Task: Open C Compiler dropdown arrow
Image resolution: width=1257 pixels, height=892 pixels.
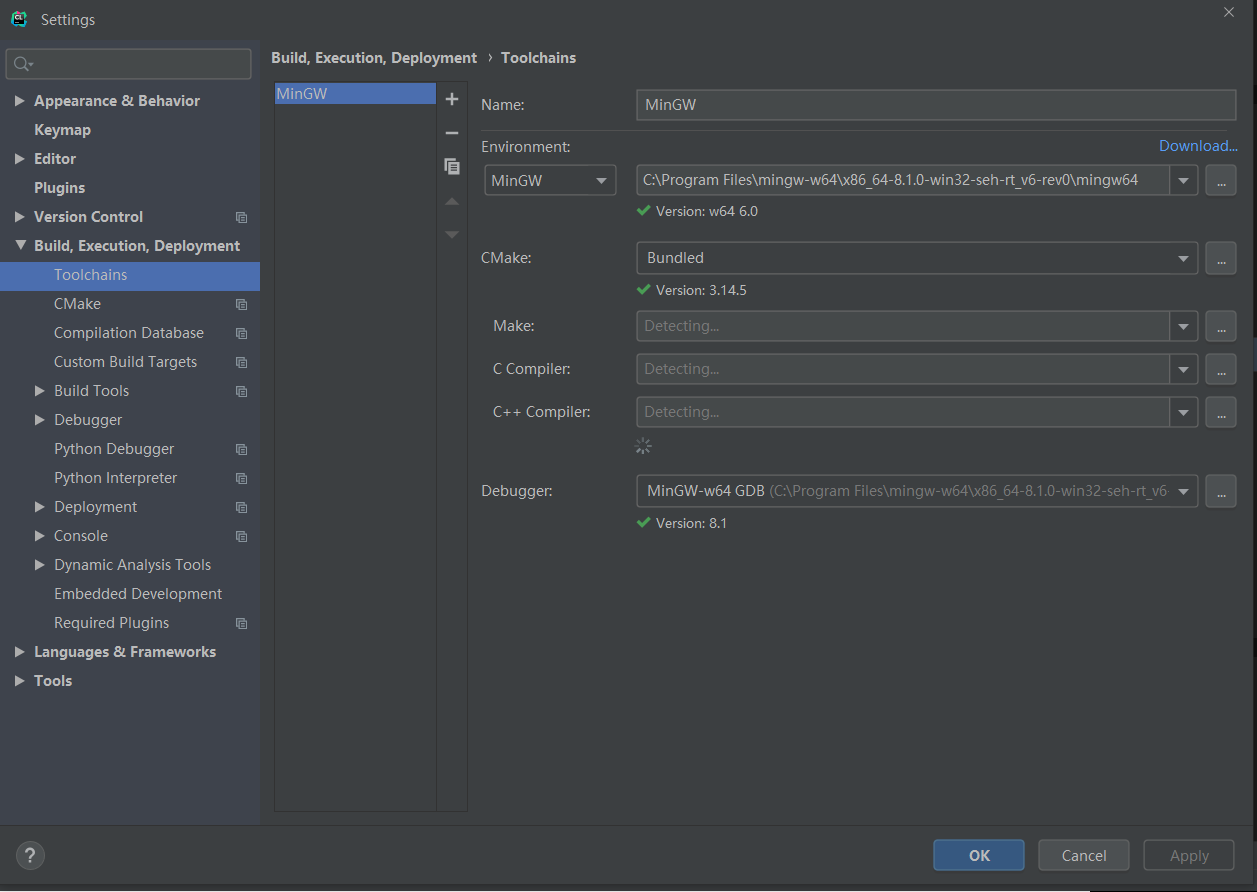Action: coord(1184,369)
